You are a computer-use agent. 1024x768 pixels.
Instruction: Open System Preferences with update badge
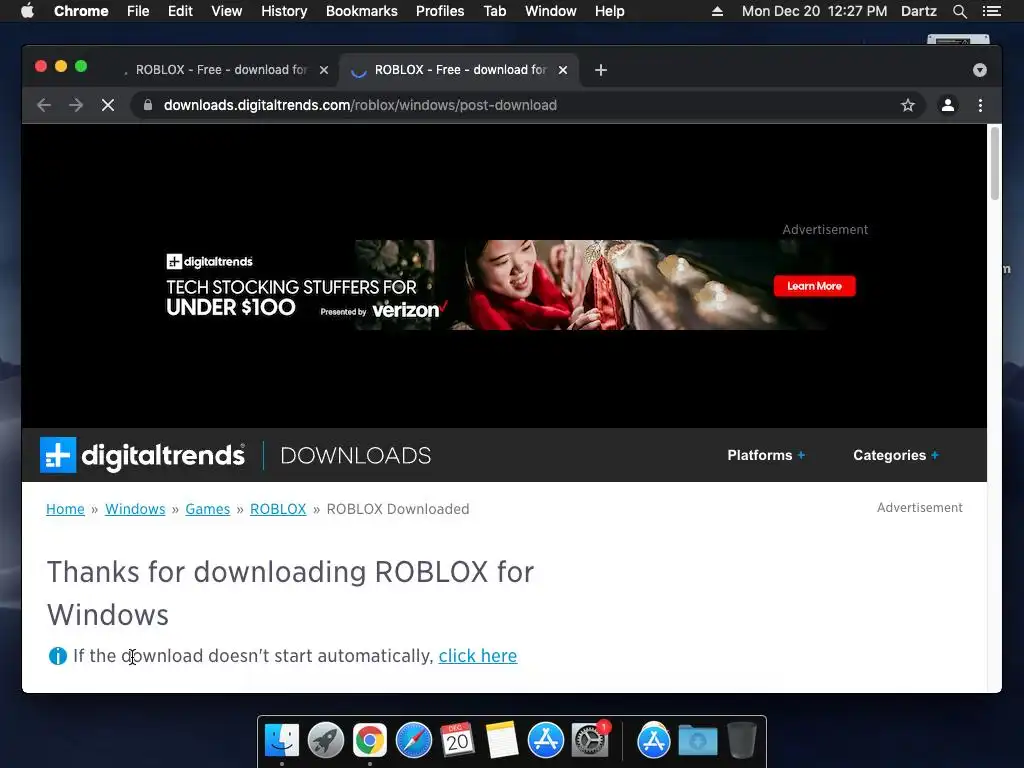point(590,740)
